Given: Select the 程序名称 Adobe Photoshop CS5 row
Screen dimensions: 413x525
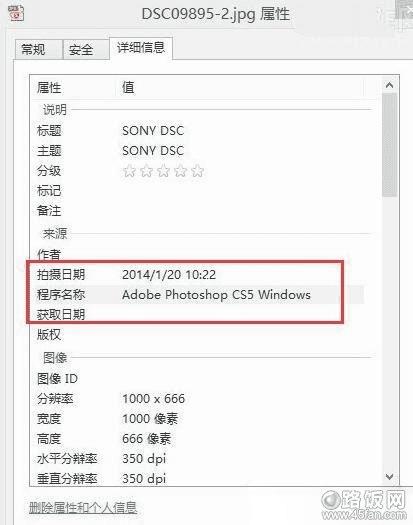Looking at the screenshot, I should pos(200,295).
